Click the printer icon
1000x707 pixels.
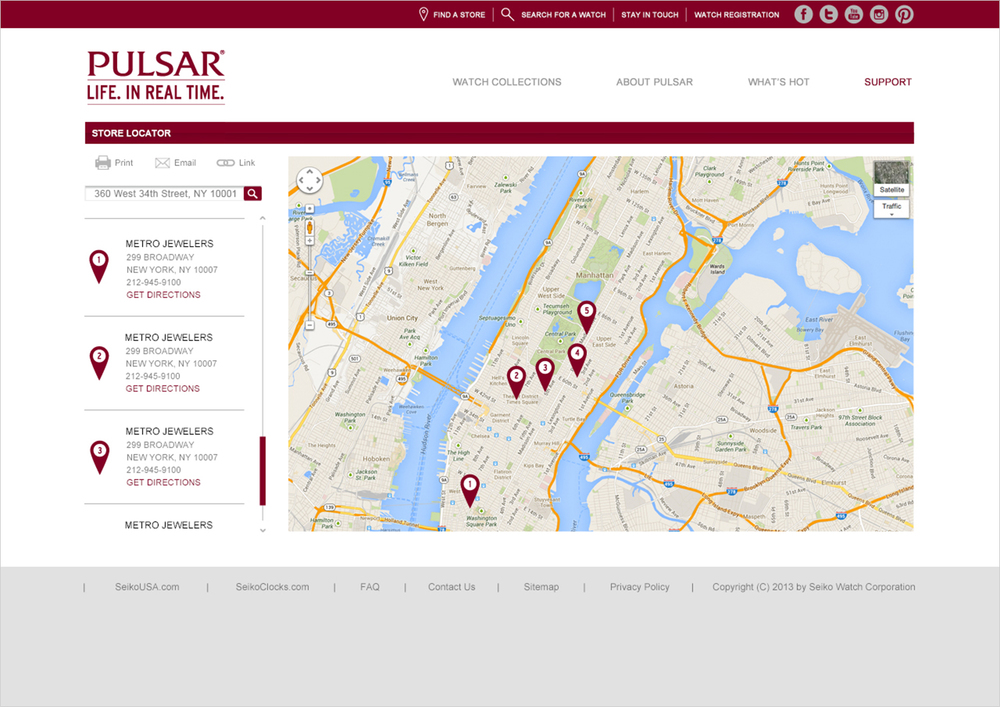pyautogui.click(x=103, y=163)
